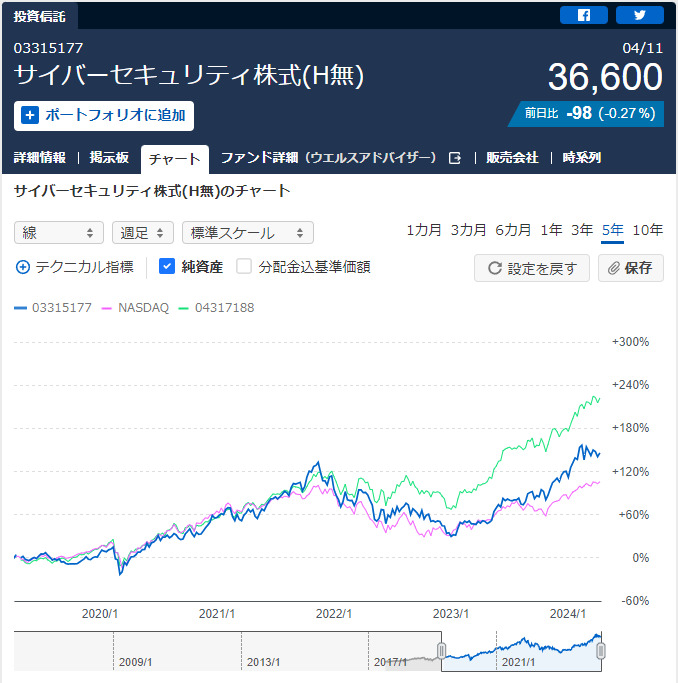Select the 1カ月 period link
This screenshot has width=678, height=683.
pyautogui.click(x=424, y=230)
